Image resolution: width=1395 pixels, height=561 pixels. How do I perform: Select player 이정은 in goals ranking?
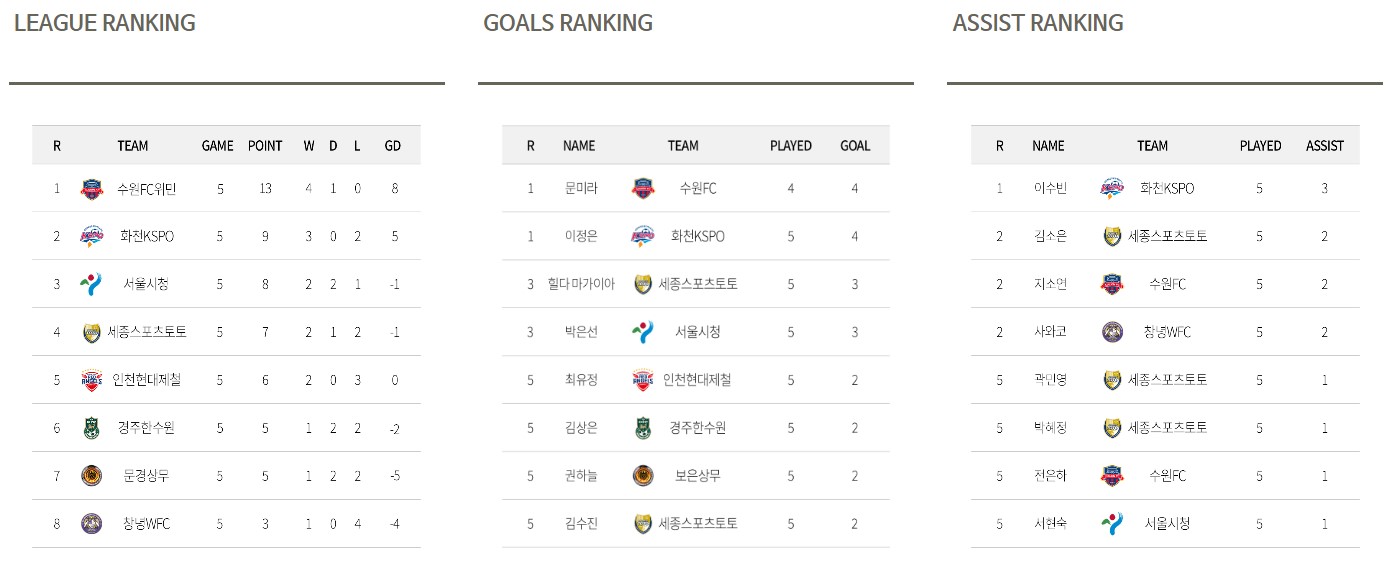pyautogui.click(x=579, y=236)
